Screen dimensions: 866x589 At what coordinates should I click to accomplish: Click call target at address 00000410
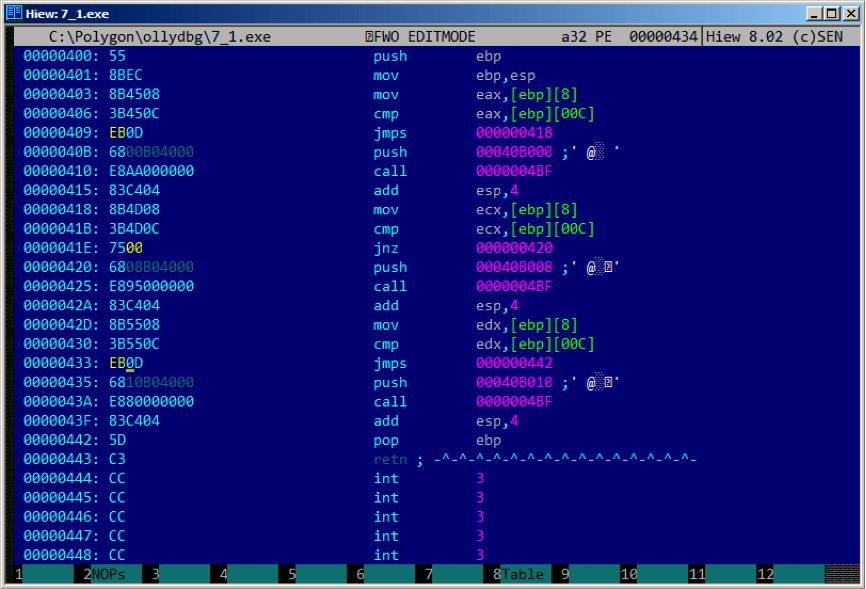514,171
